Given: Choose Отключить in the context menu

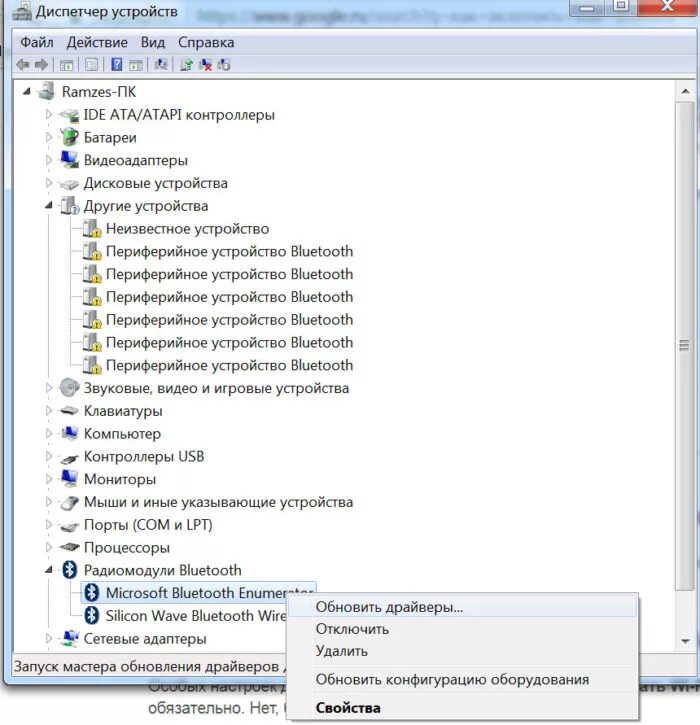Looking at the screenshot, I should [x=462, y=629].
